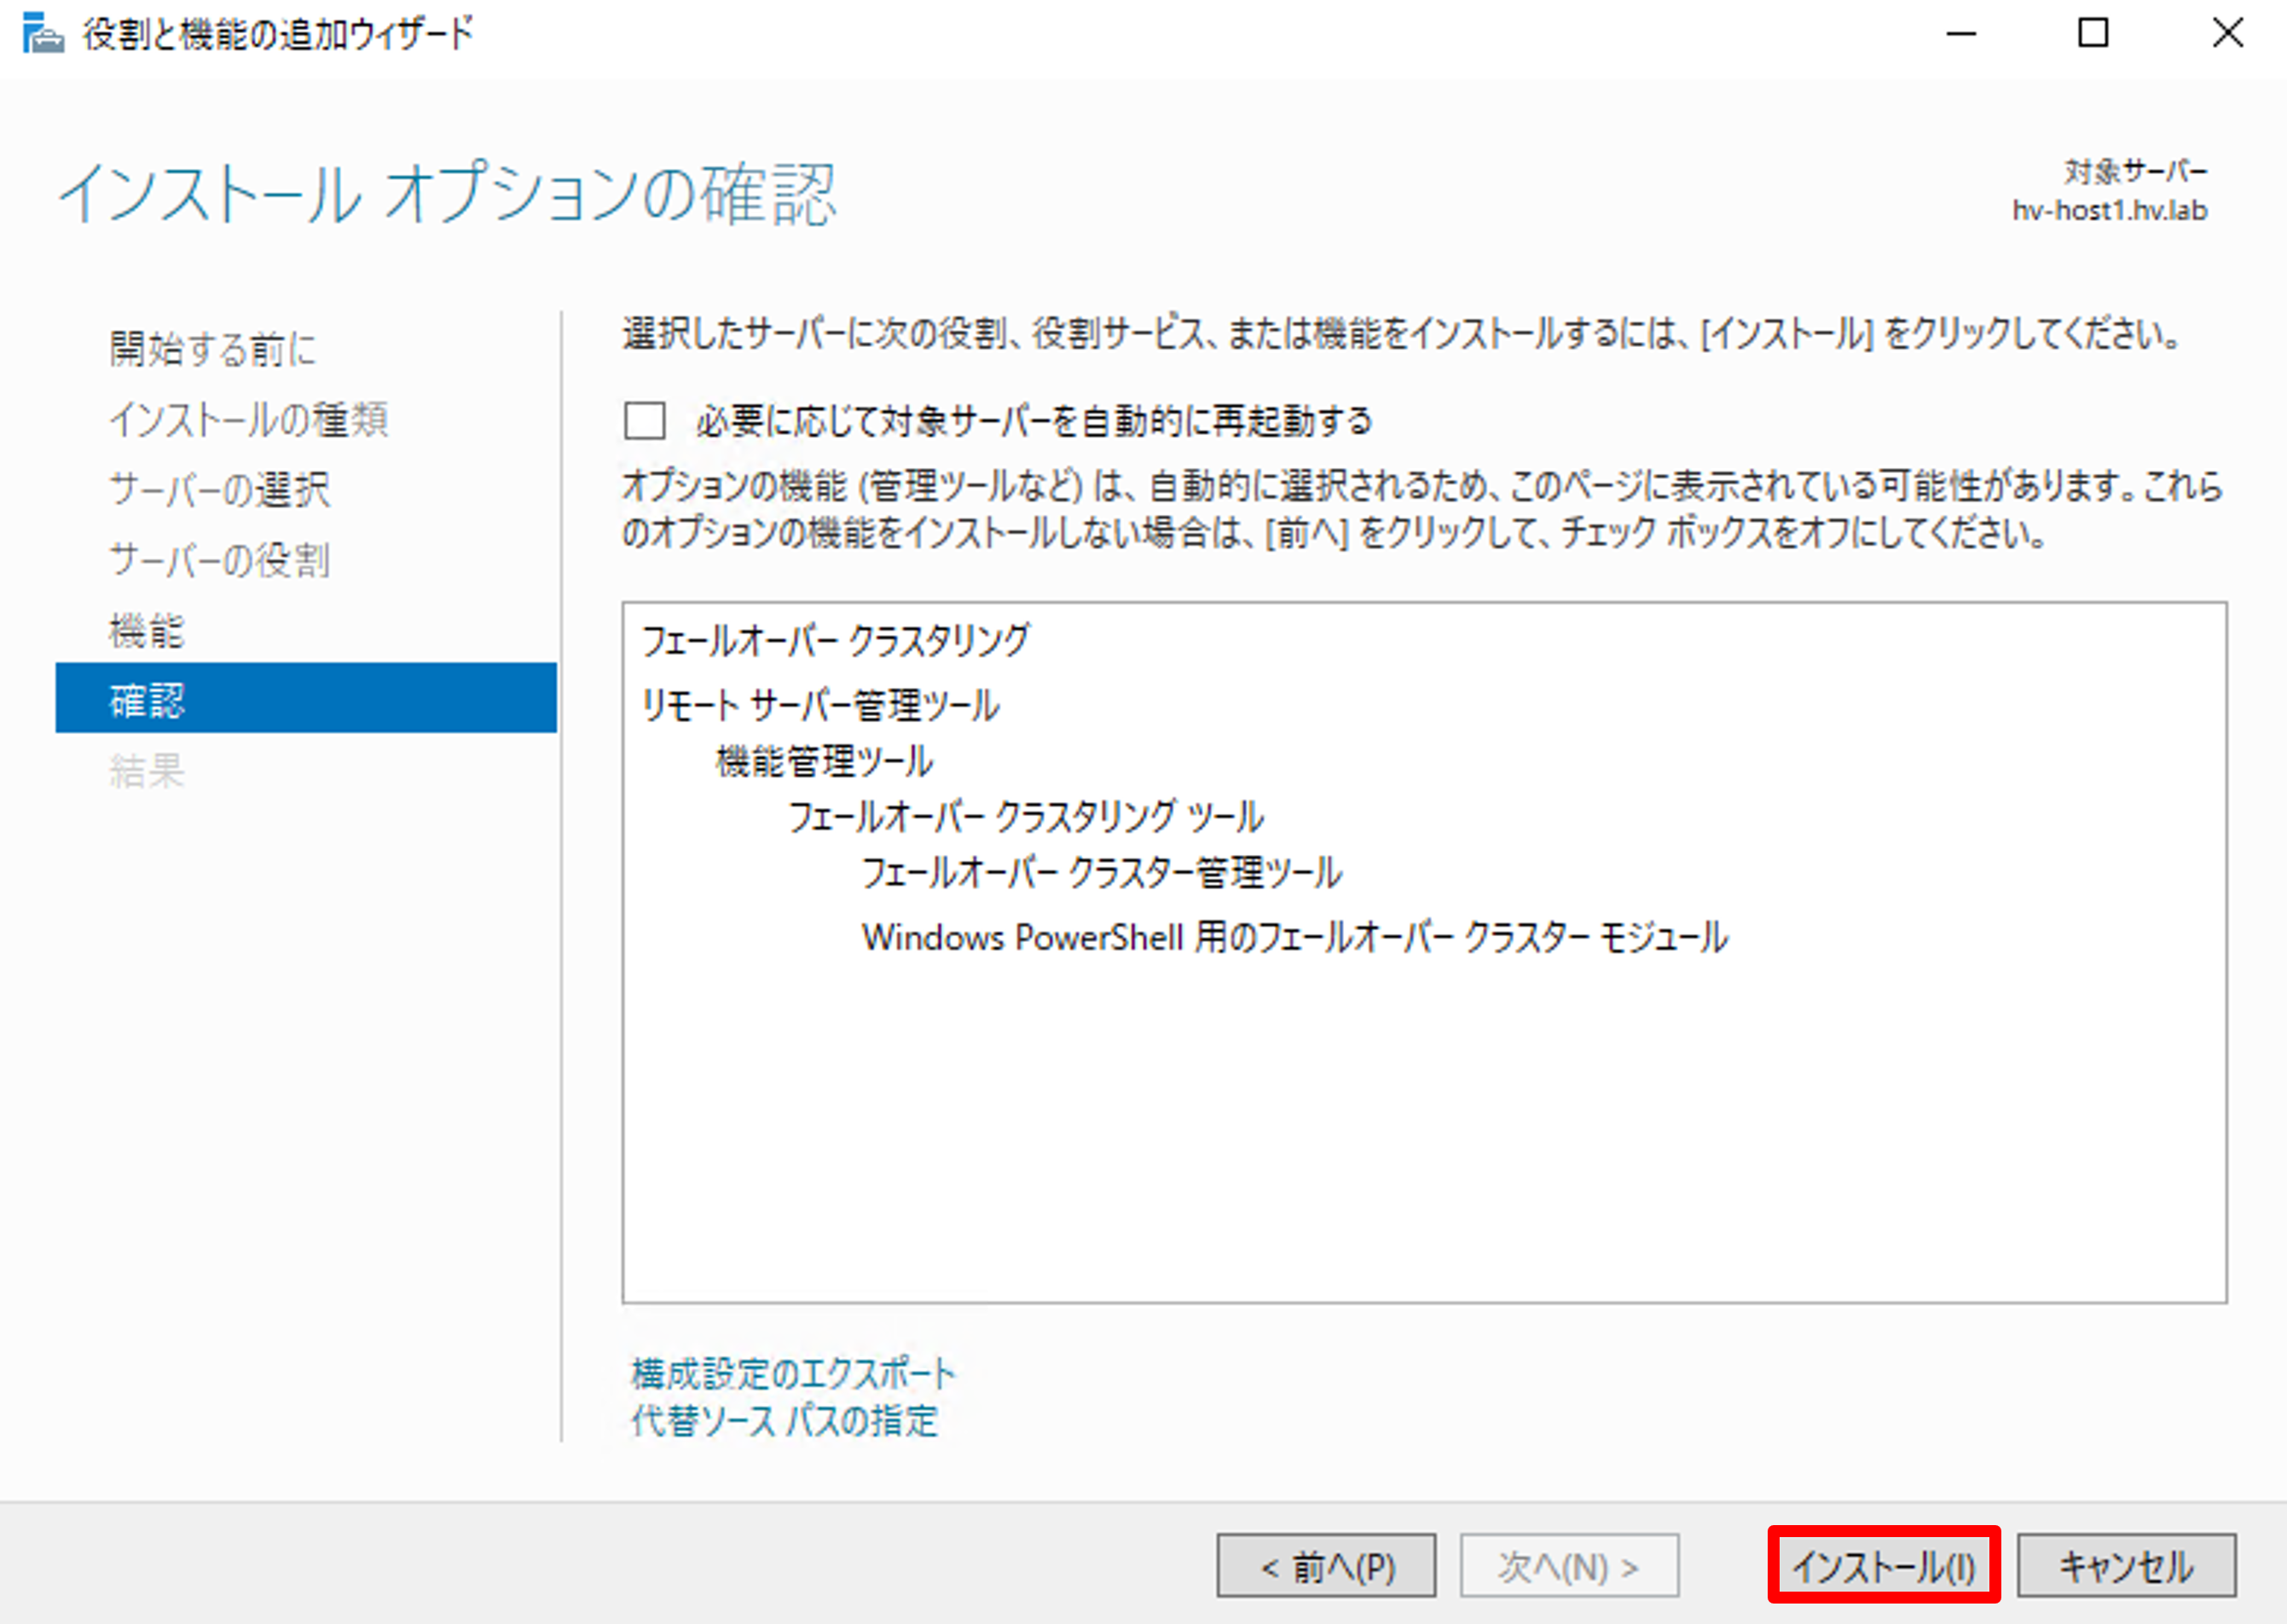Image resolution: width=2287 pixels, height=1624 pixels.
Task: Open the 代替ソース パスの指定 link
Action: 784,1420
